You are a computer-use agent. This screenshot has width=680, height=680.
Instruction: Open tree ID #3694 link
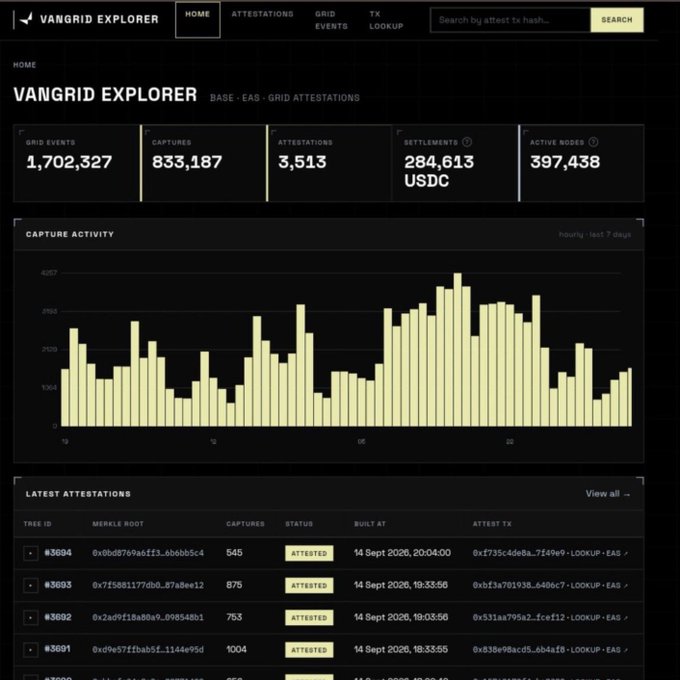click(58, 552)
